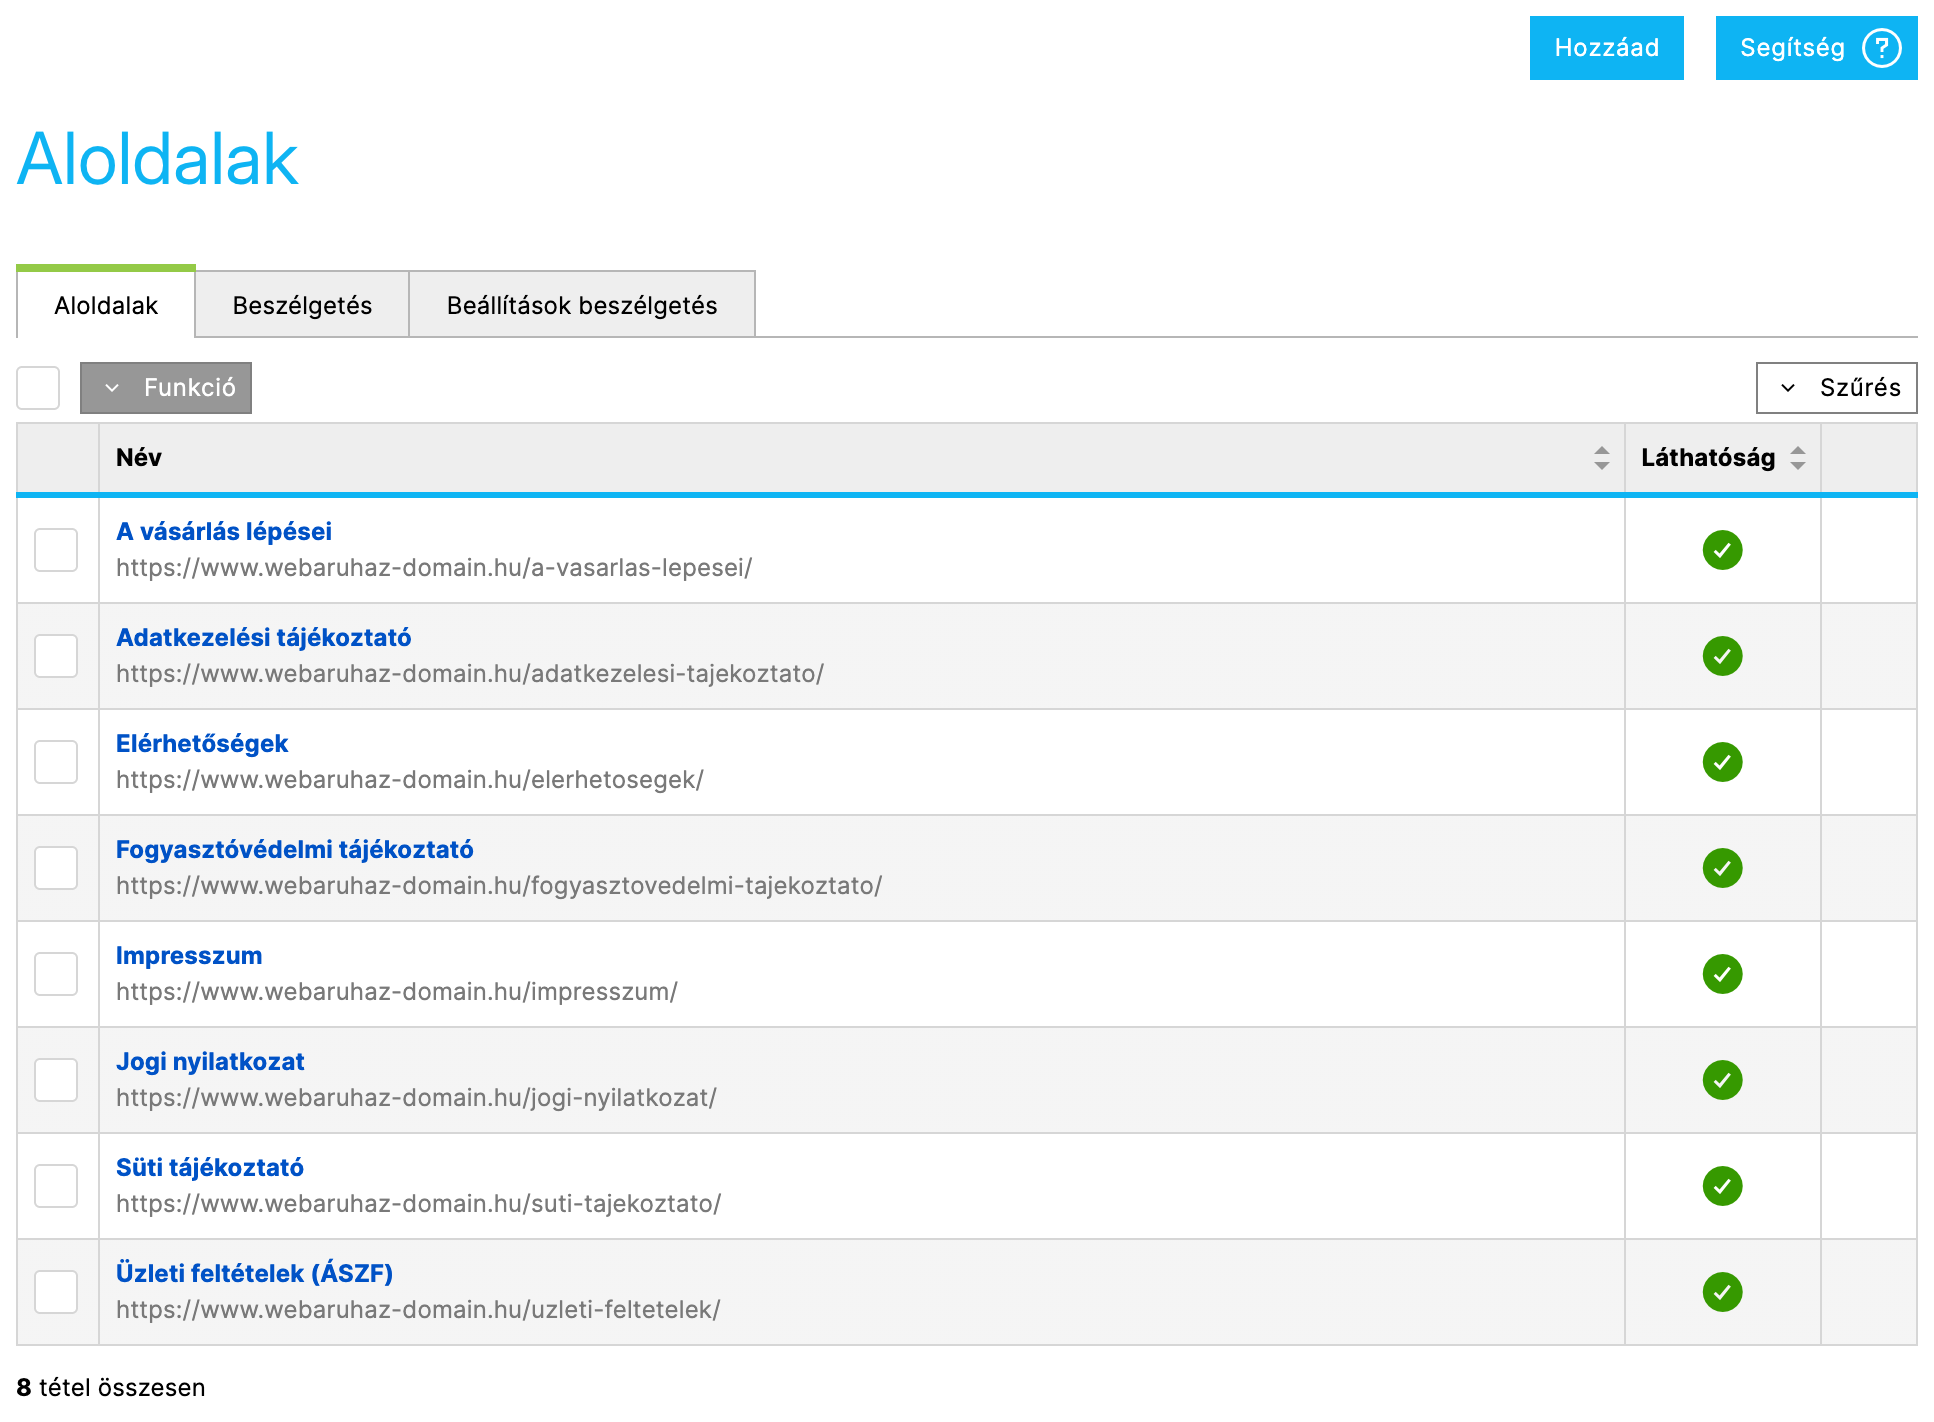The image size is (1934, 1422).
Task: Click the Impresszum visibility check icon
Action: point(1722,974)
